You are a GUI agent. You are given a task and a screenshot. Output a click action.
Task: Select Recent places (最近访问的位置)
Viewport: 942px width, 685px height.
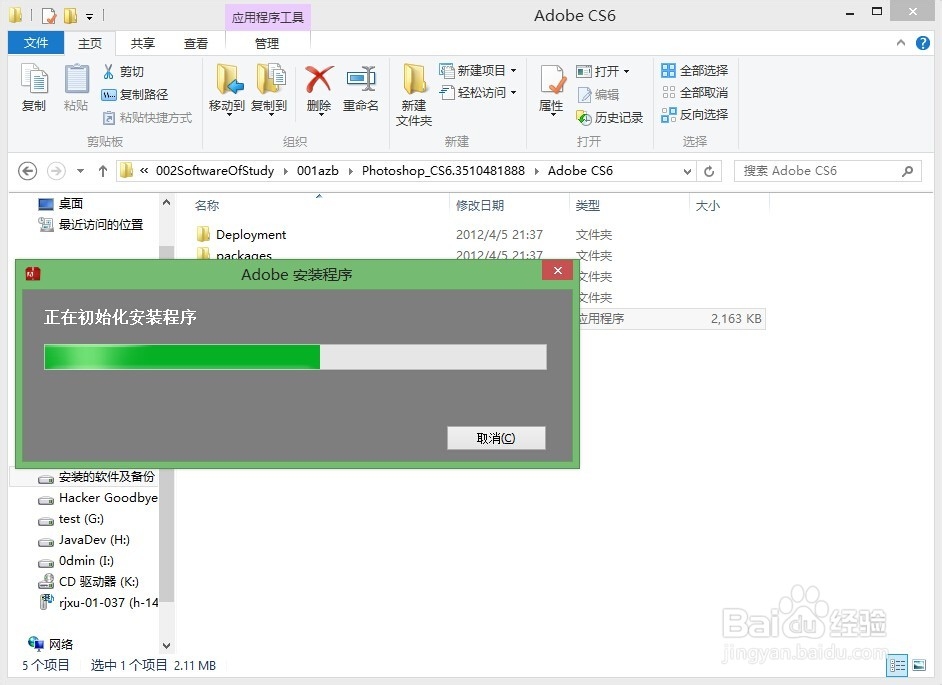[91, 225]
